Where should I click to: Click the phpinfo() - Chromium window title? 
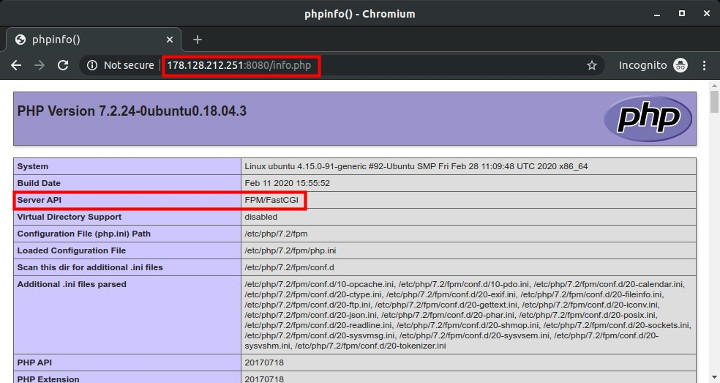click(x=360, y=14)
